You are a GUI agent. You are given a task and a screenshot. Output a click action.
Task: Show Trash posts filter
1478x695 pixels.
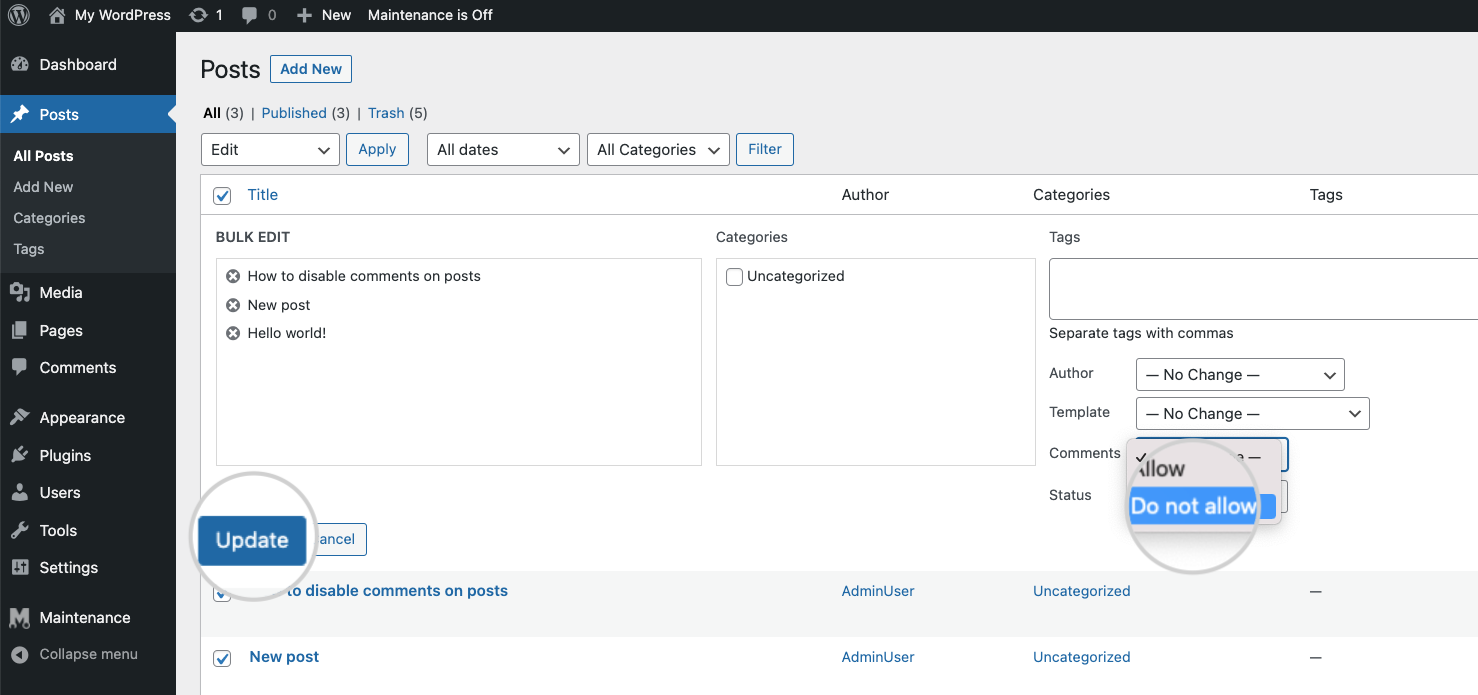coord(386,113)
